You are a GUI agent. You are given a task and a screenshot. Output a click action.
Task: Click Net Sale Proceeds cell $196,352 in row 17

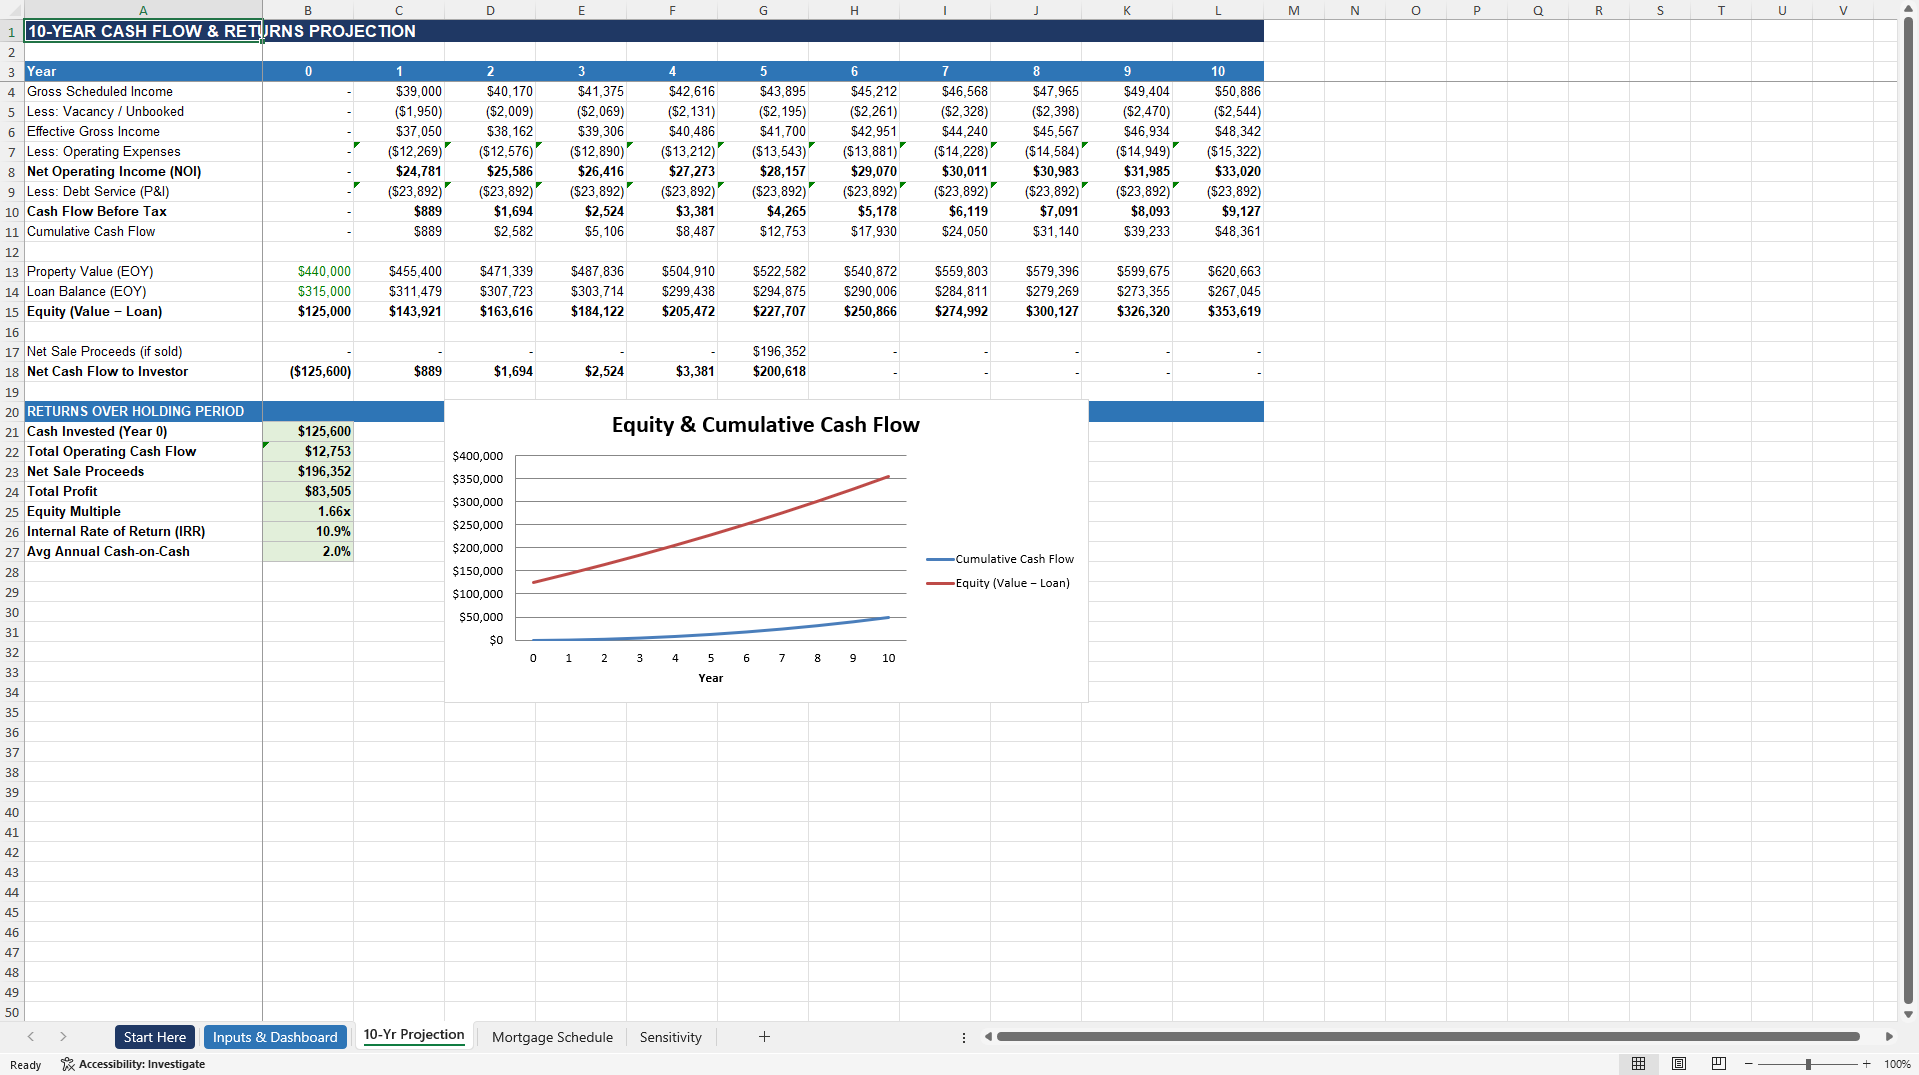click(763, 351)
